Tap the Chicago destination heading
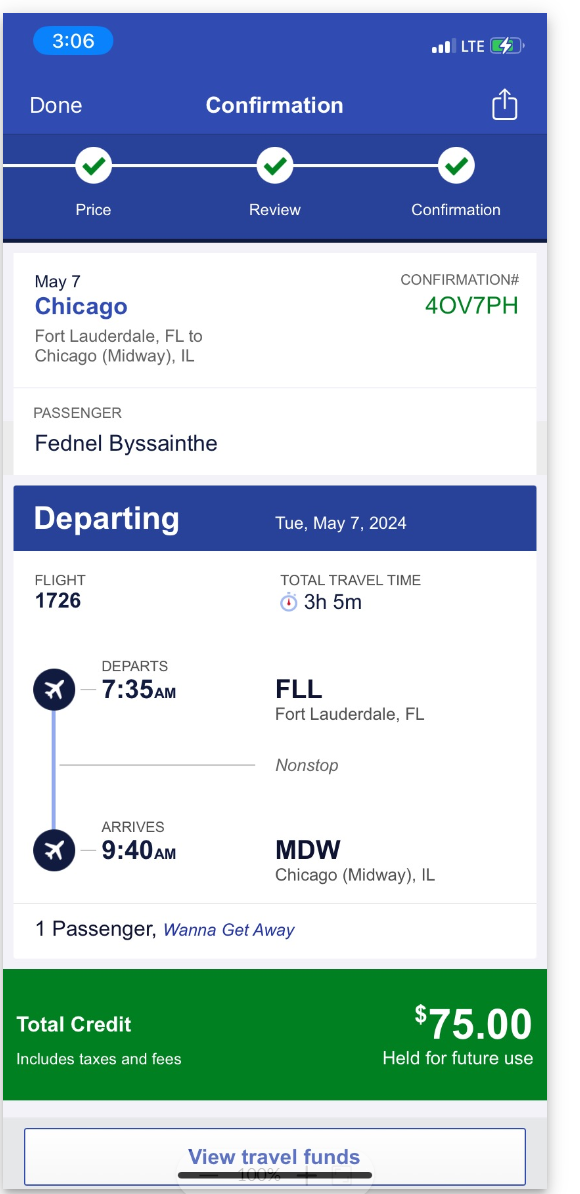Viewport: 580px width, 1194px height. [x=81, y=306]
